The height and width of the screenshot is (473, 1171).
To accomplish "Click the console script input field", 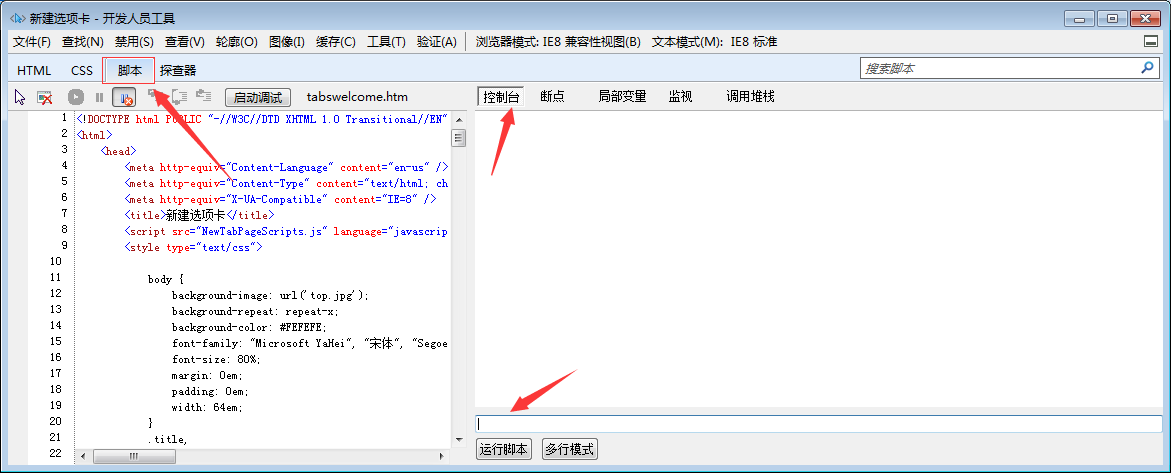I will [x=819, y=424].
